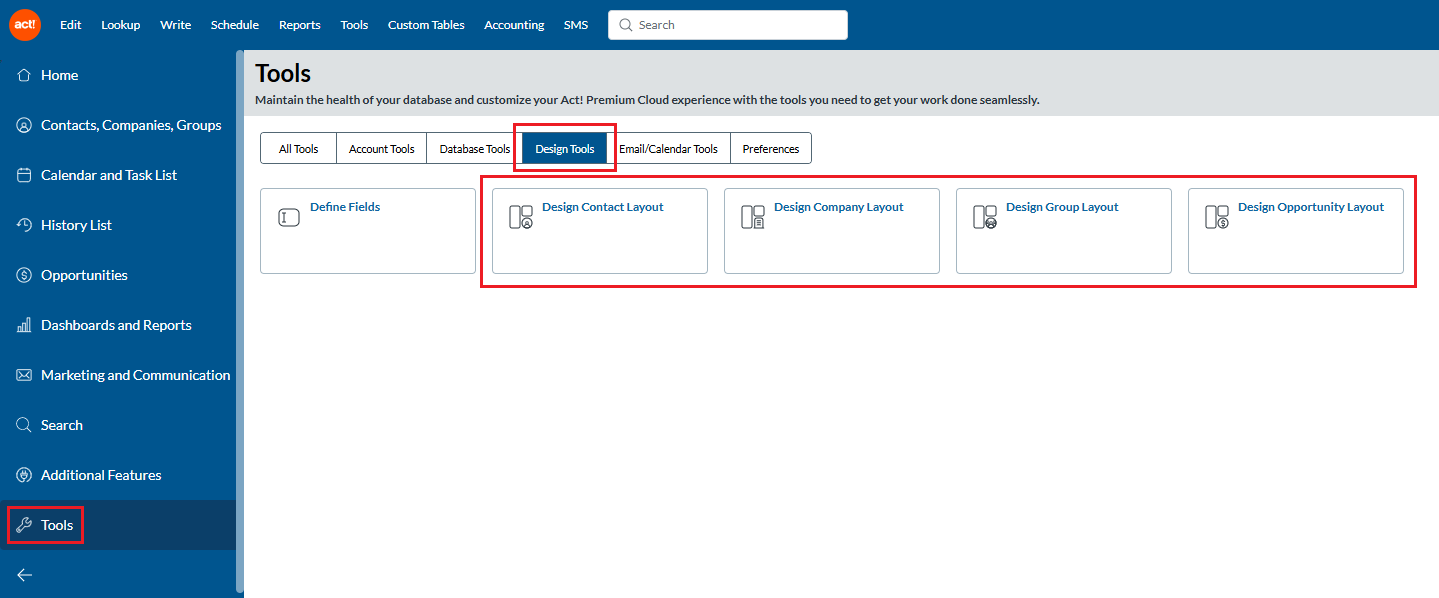Switch to the Database Tools tab
Viewport: 1439px width, 598px height.
475,148
